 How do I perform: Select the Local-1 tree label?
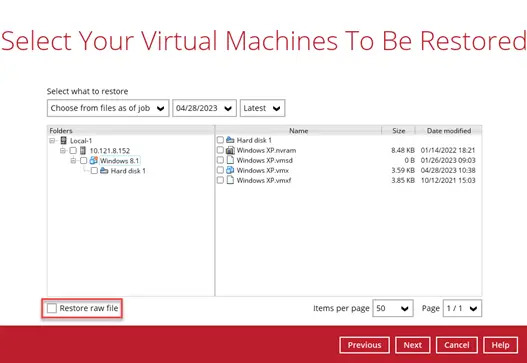click(x=81, y=140)
